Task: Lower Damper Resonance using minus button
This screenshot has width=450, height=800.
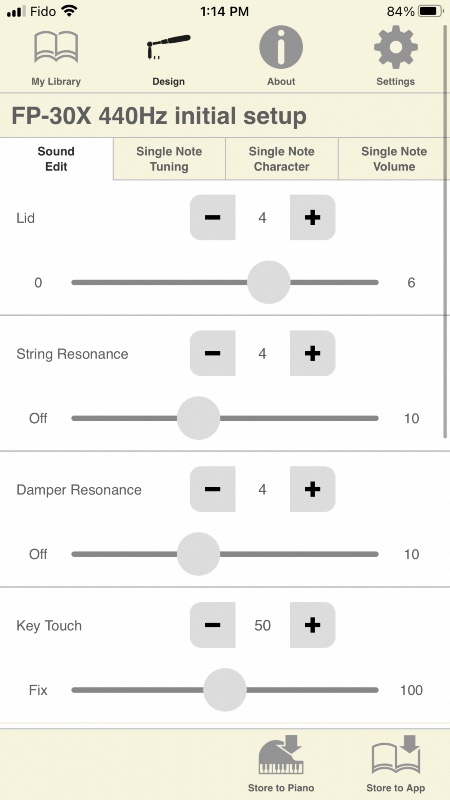Action: (x=213, y=489)
